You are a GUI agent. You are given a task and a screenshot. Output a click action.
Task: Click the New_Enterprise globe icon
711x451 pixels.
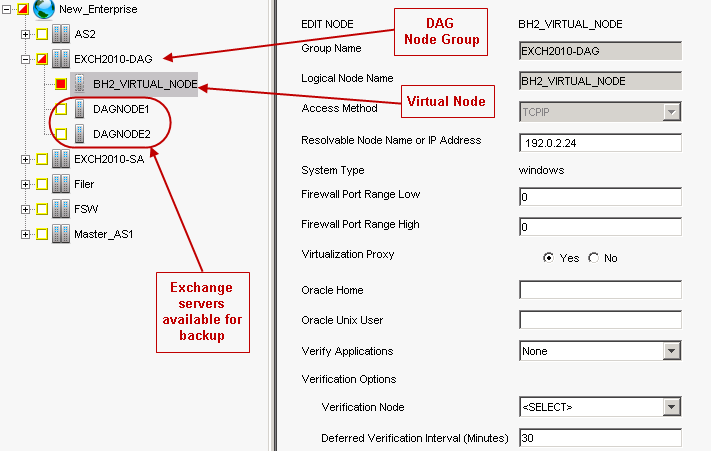click(x=43, y=10)
